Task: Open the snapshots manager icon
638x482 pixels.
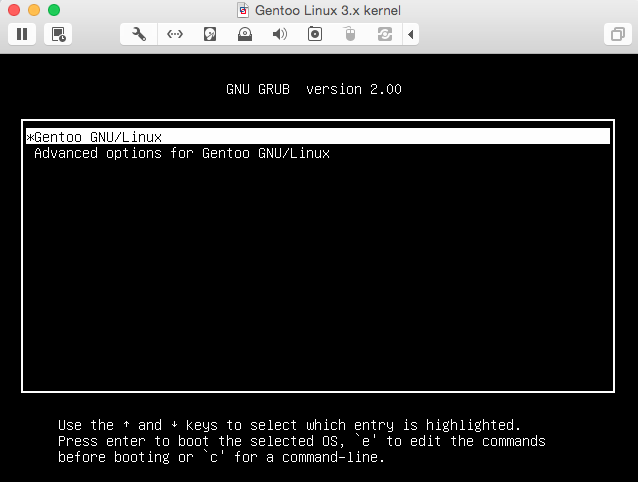Action: 58,34
